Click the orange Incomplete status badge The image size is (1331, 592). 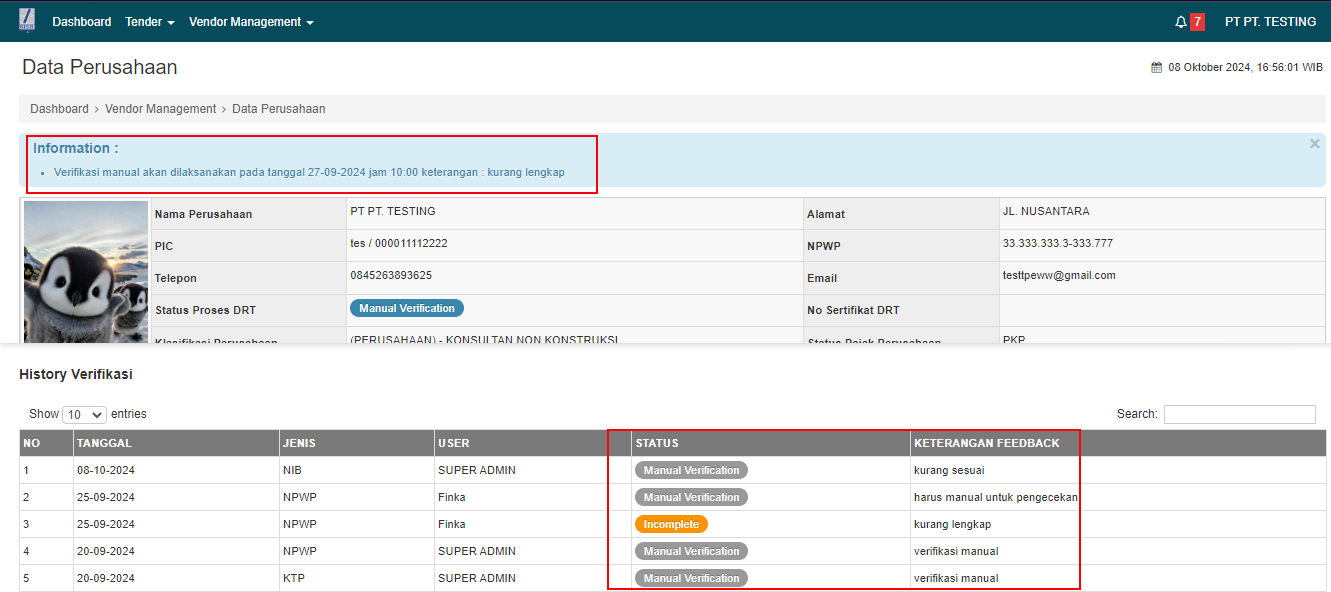(671, 524)
